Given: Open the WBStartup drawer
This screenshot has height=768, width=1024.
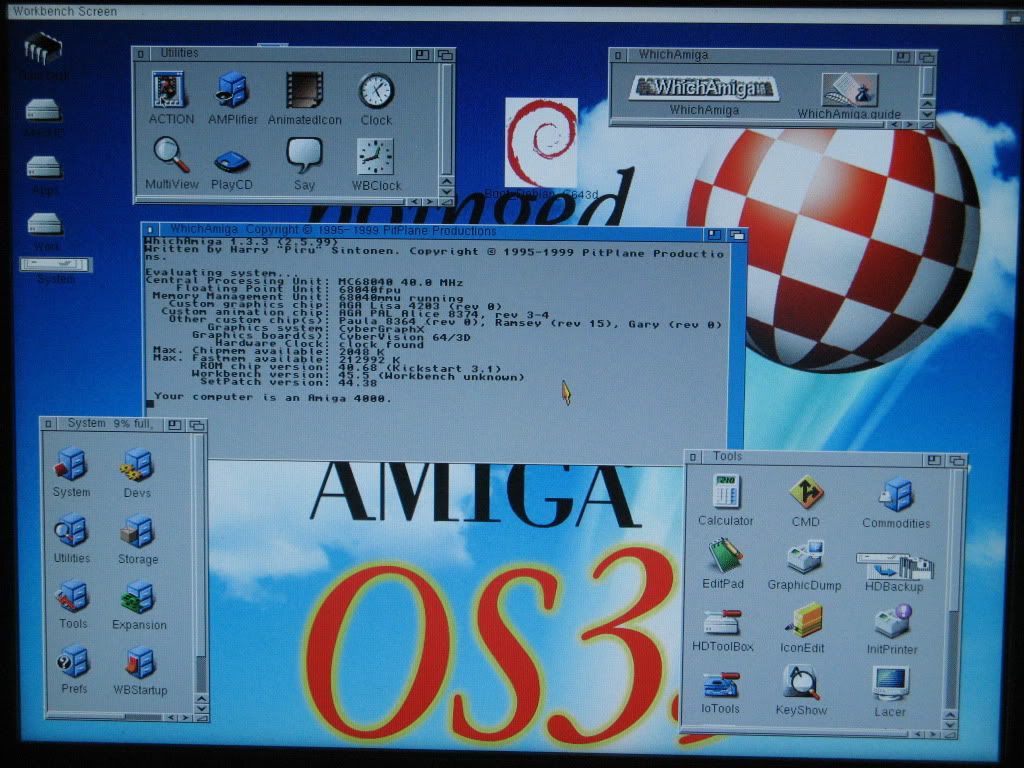Looking at the screenshot, I should pyautogui.click(x=140, y=662).
